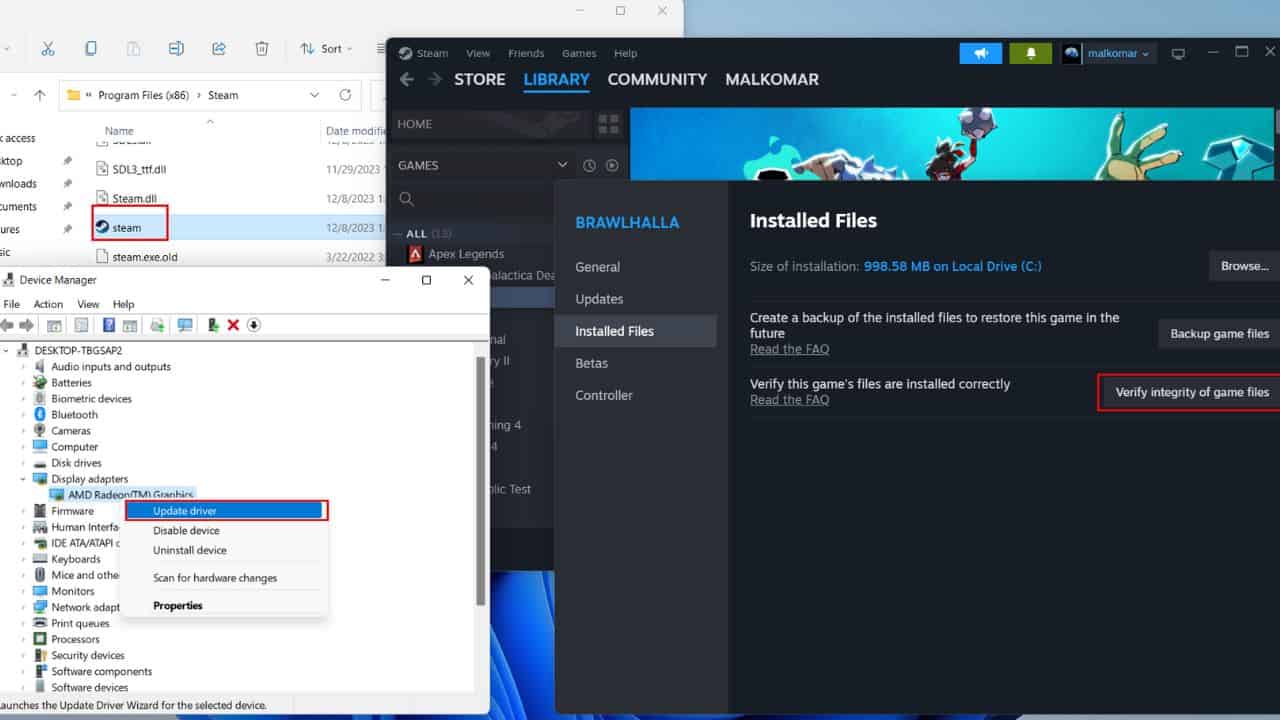
Task: Click Device Manager's Back arrow toolbar icon
Action: [x=9, y=325]
